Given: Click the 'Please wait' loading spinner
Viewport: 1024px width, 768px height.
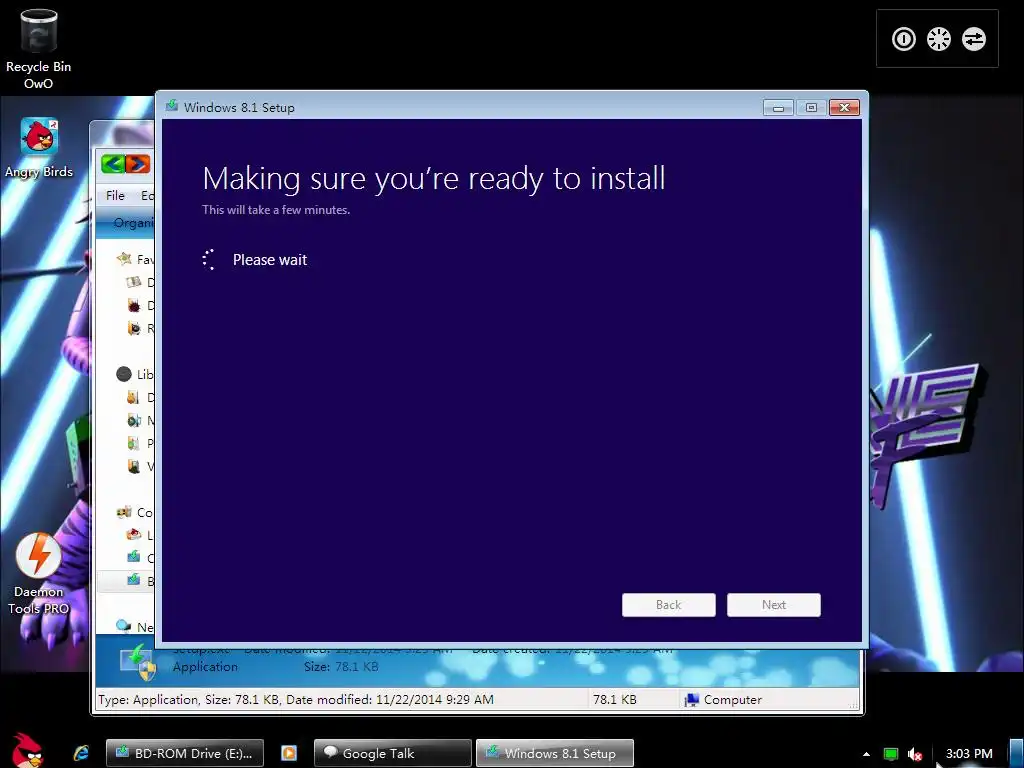Looking at the screenshot, I should click(209, 259).
